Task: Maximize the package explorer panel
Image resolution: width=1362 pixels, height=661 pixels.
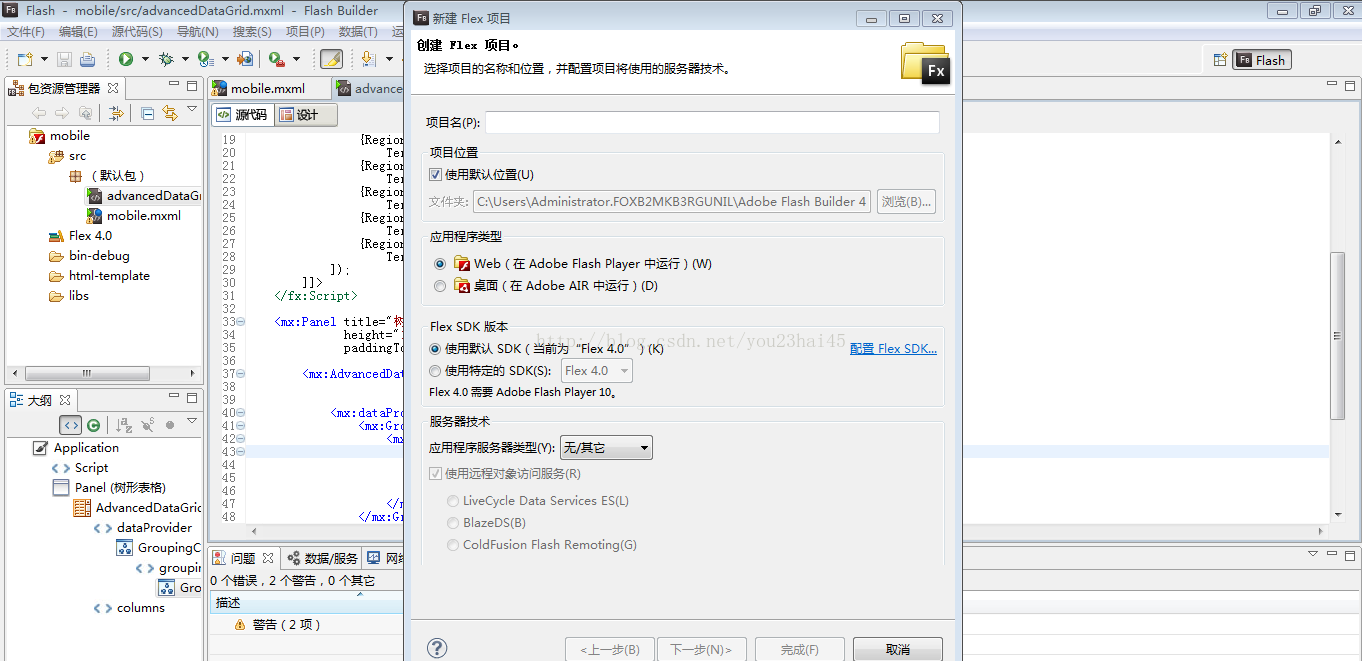Action: [x=191, y=86]
